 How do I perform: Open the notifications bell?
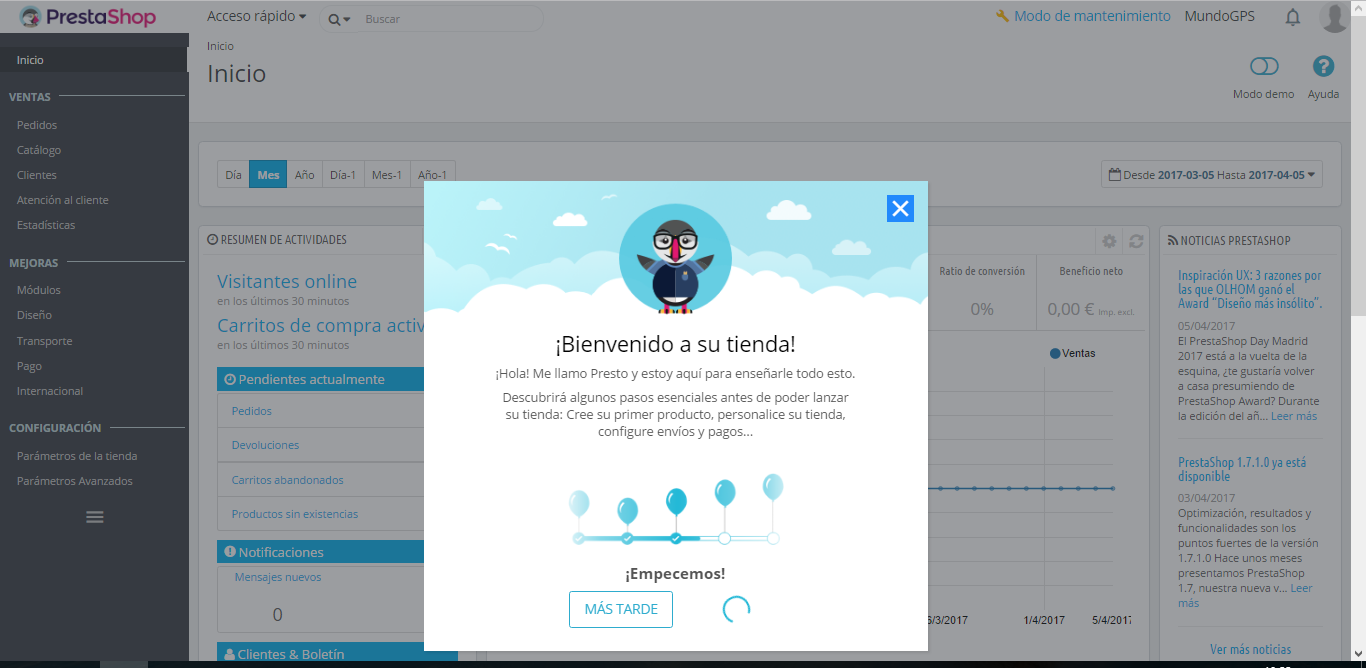(x=1293, y=17)
